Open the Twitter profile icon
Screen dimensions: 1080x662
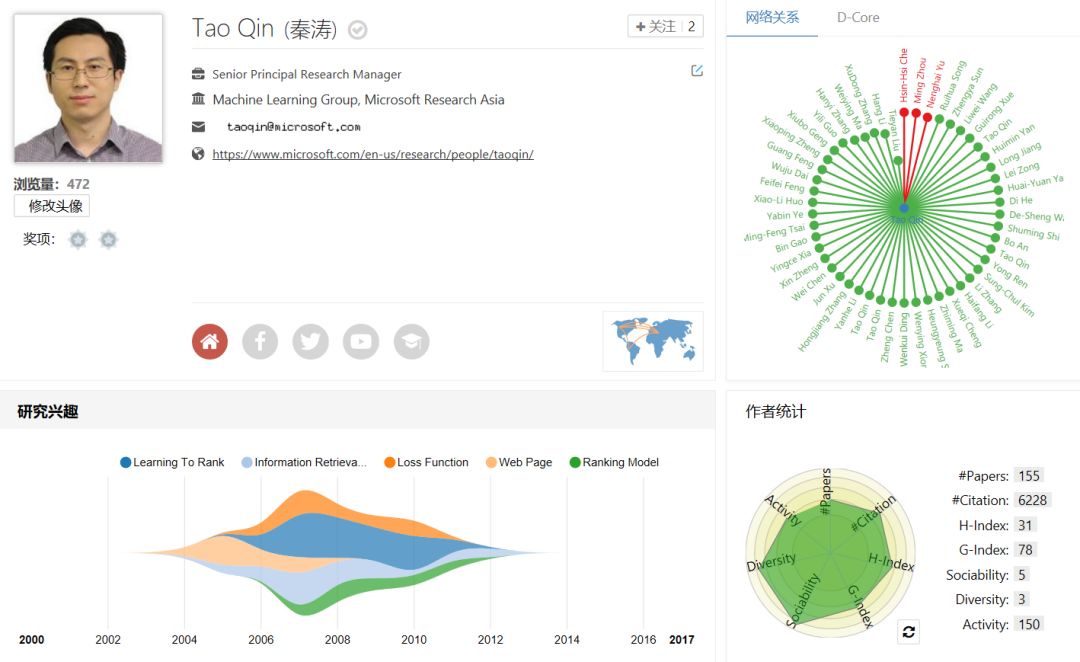pos(311,342)
